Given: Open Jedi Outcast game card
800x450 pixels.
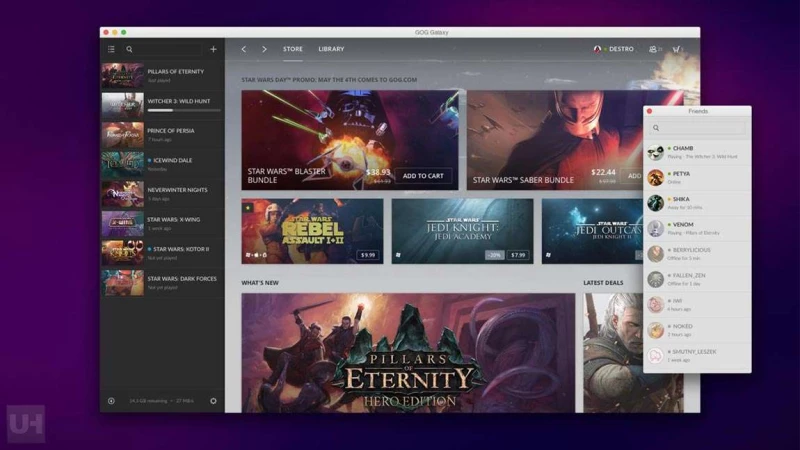Looking at the screenshot, I should pos(592,231).
